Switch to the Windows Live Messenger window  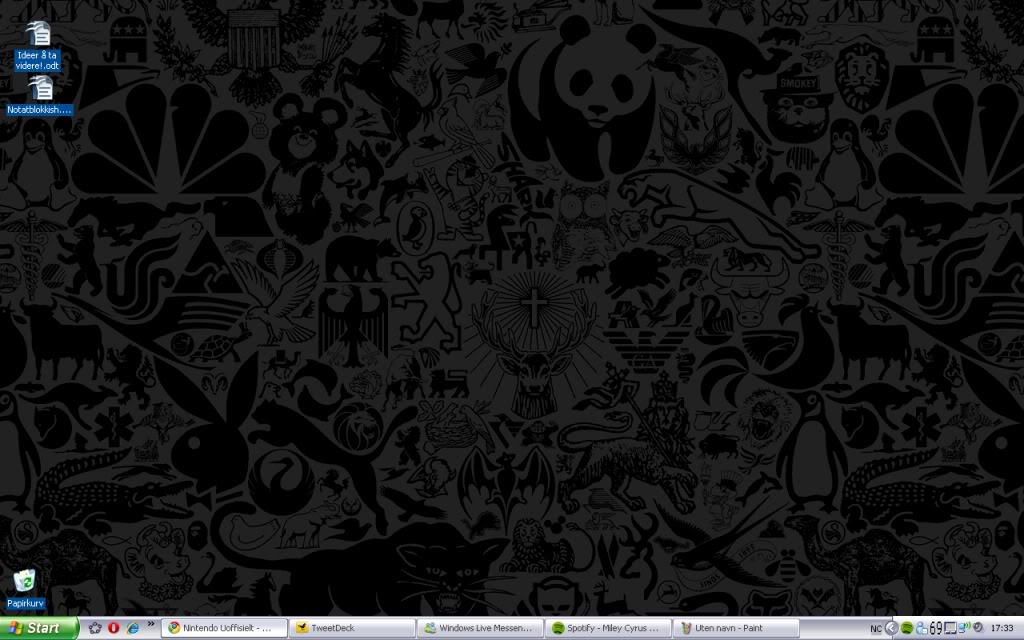click(480, 628)
